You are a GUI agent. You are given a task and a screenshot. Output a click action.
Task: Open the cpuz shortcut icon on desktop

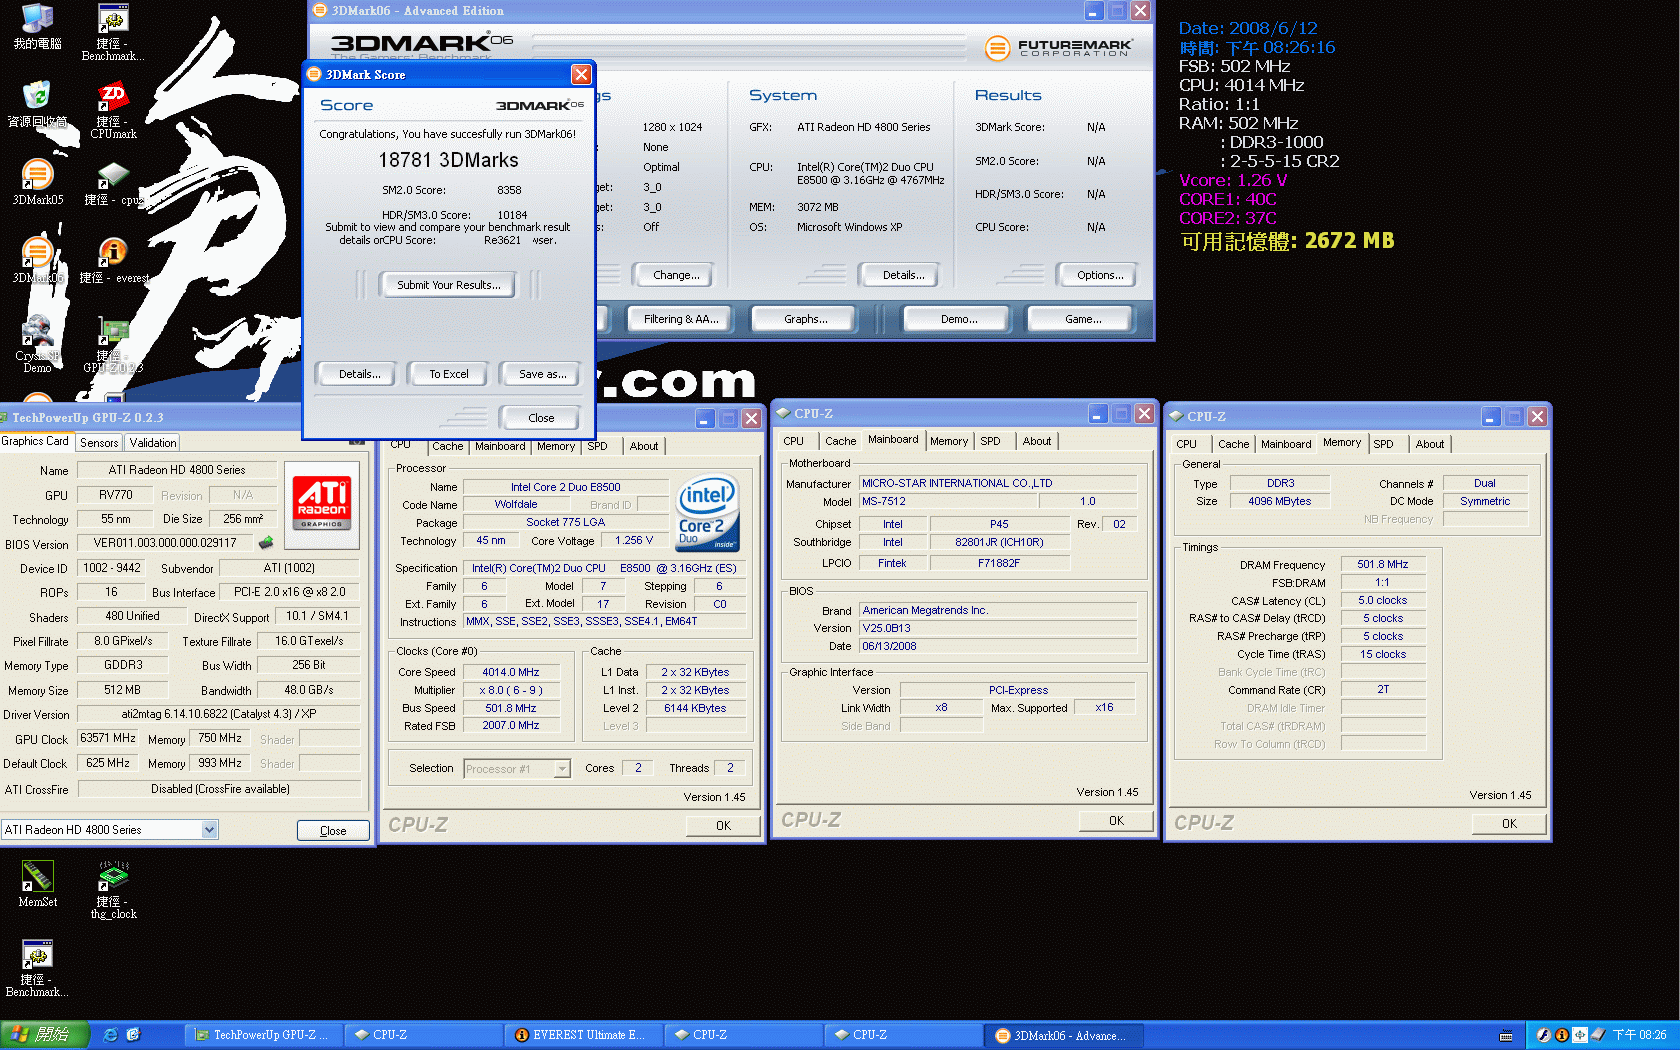click(113, 184)
